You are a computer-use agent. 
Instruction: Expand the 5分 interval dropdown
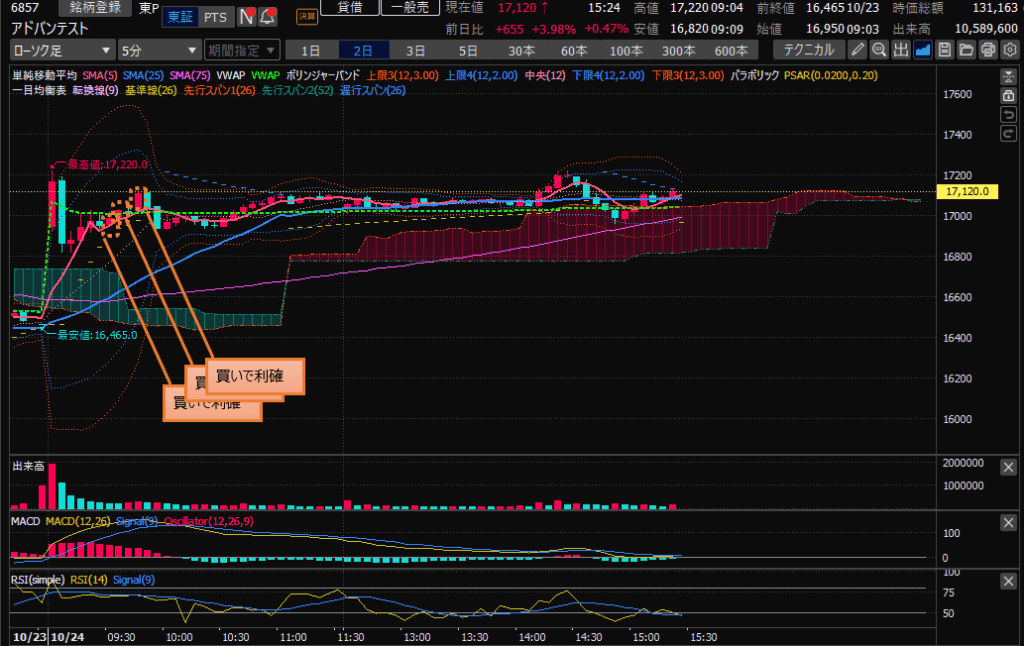[x=157, y=49]
